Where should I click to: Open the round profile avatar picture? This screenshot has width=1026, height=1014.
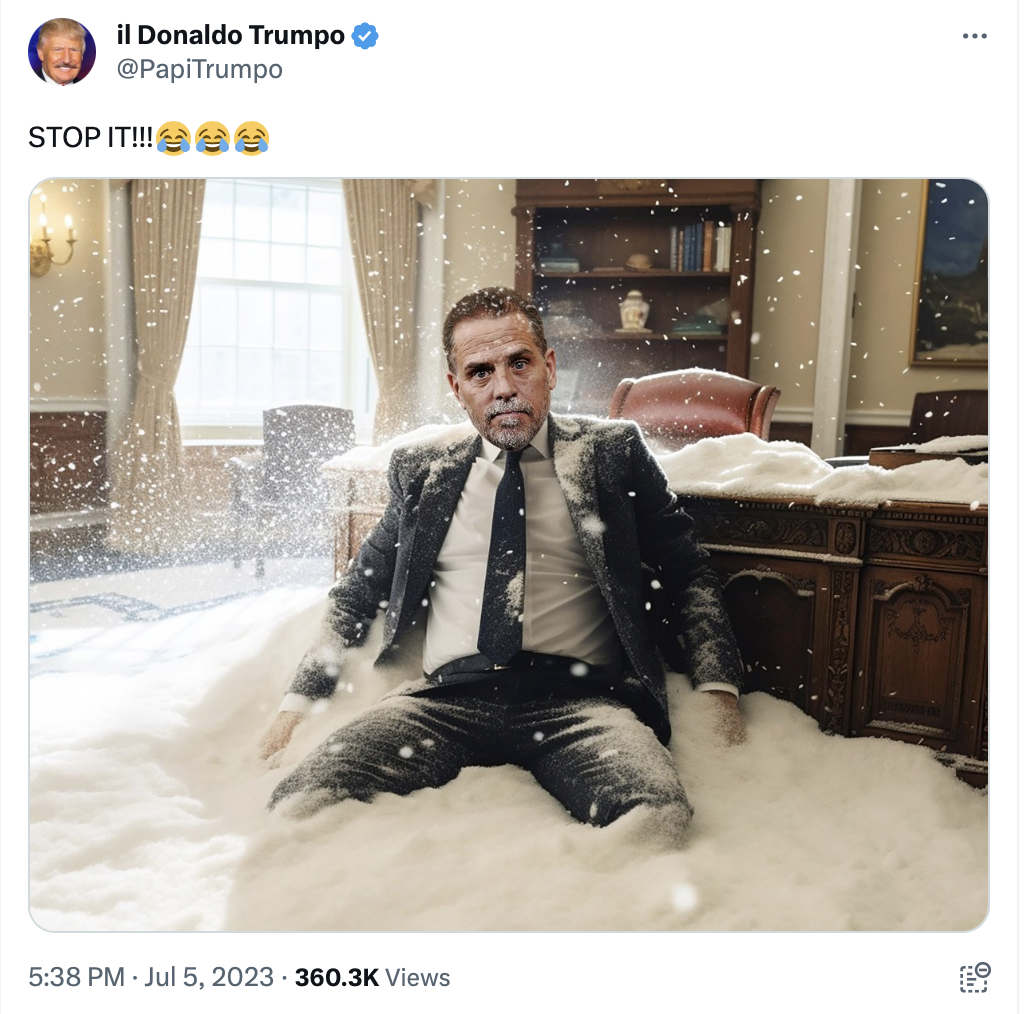click(x=62, y=52)
